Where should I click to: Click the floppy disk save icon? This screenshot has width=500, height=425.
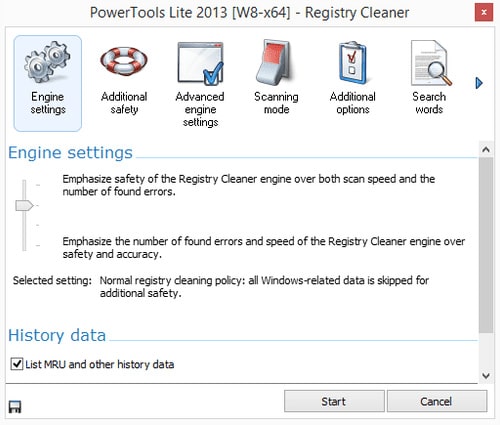pyautogui.click(x=15, y=407)
